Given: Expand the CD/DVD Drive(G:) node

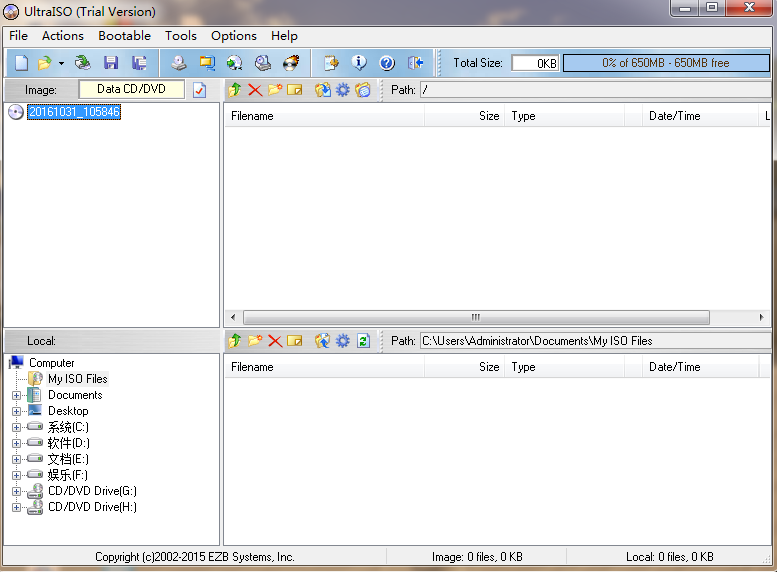Looking at the screenshot, I should (x=16, y=491).
